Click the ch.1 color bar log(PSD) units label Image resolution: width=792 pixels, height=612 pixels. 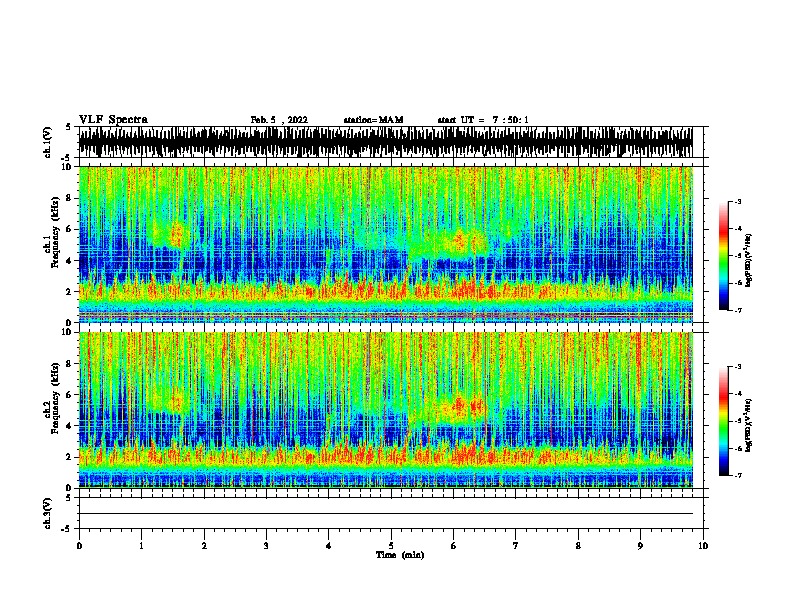(749, 261)
